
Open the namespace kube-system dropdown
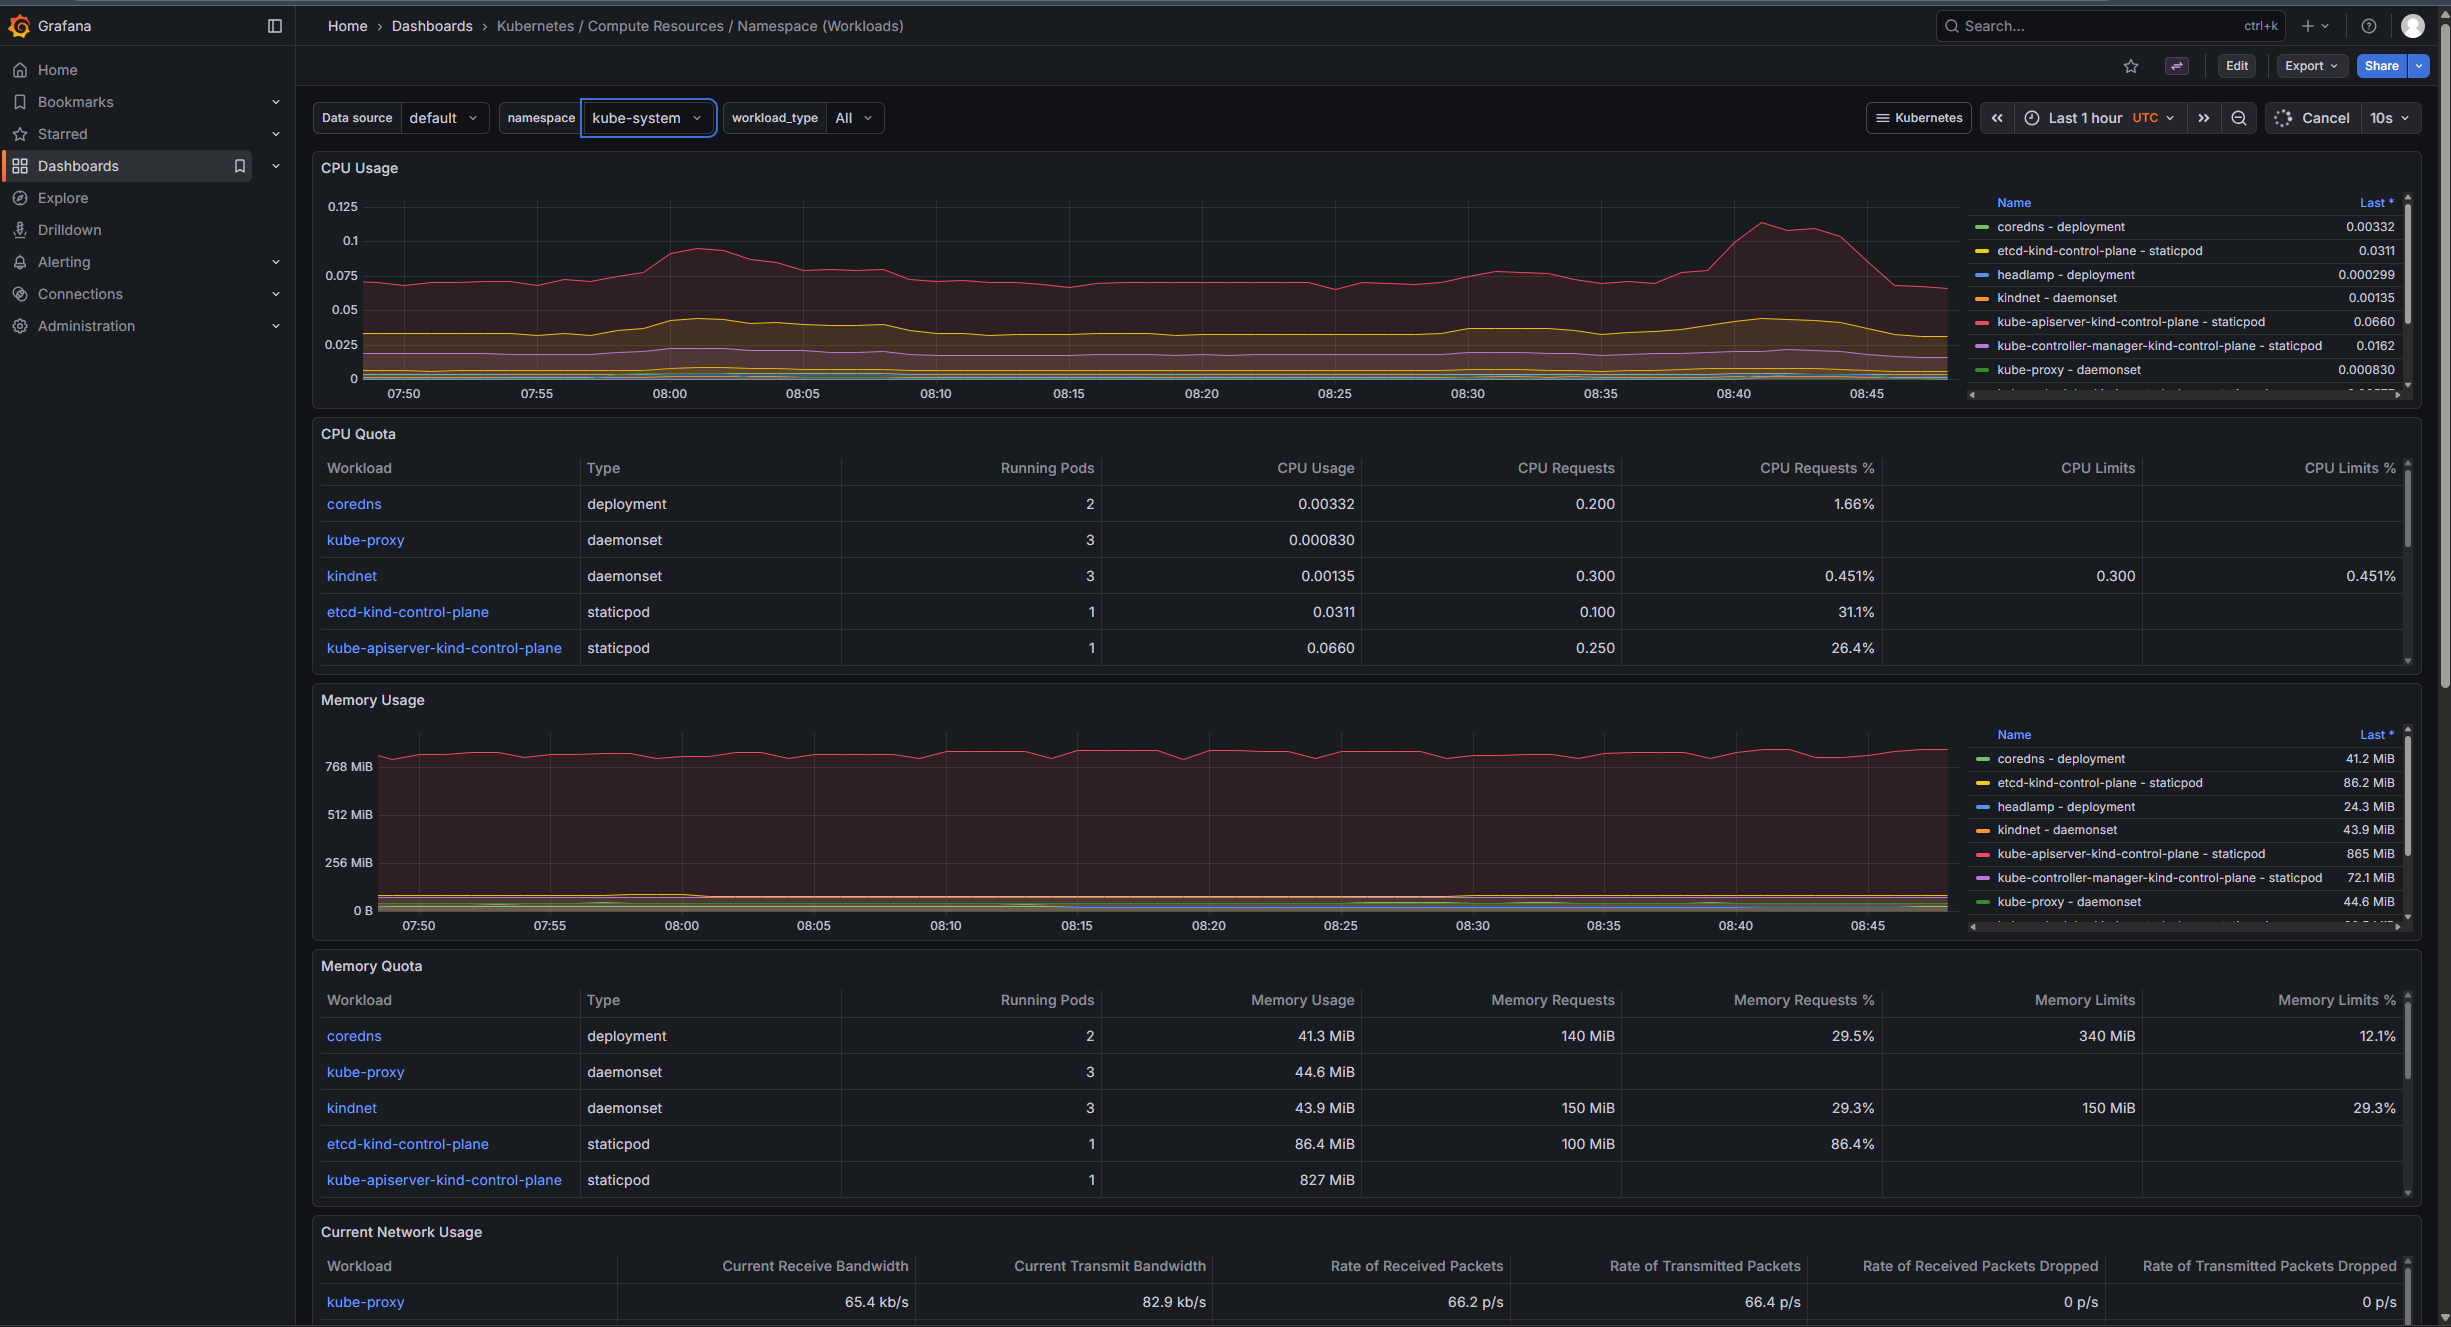coord(647,118)
